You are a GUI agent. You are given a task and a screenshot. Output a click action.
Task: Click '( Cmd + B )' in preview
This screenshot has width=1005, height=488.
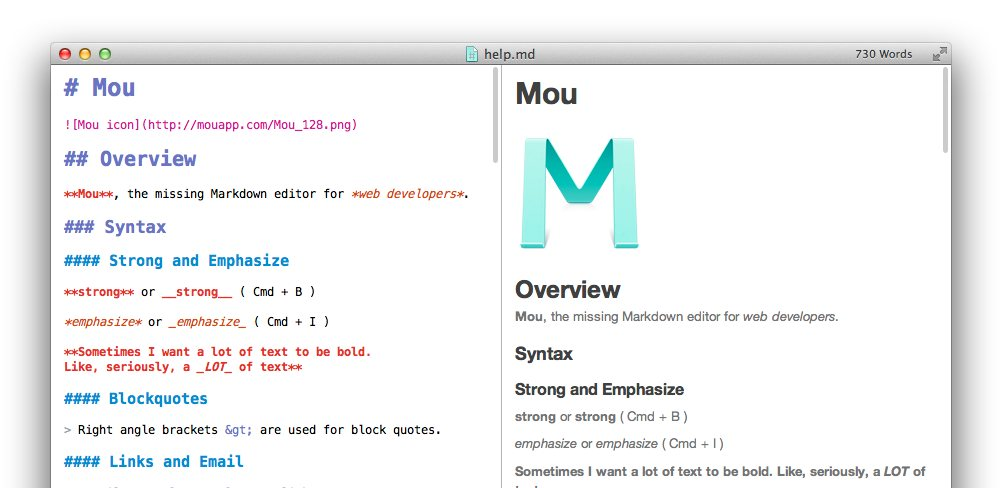pos(654,417)
